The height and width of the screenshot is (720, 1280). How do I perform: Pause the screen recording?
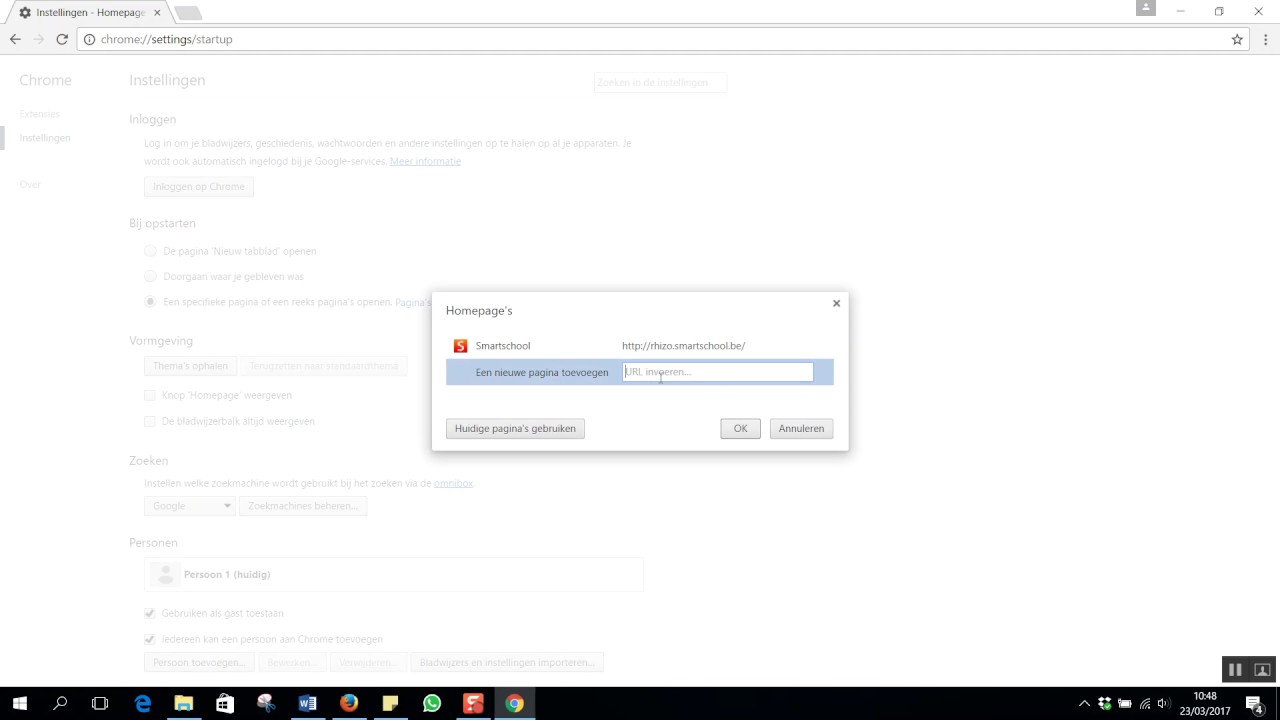coord(1235,670)
